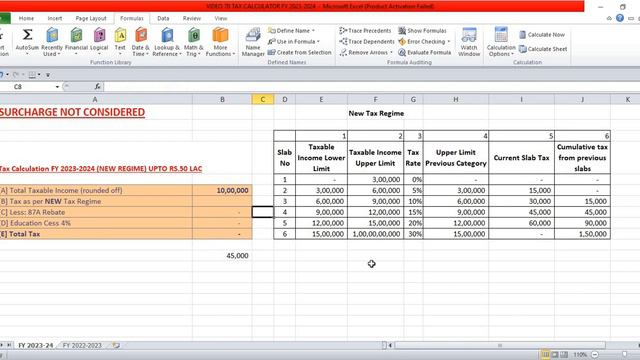Image resolution: width=640 pixels, height=360 pixels.
Task: Open Calculation Options menu
Action: pos(501,42)
